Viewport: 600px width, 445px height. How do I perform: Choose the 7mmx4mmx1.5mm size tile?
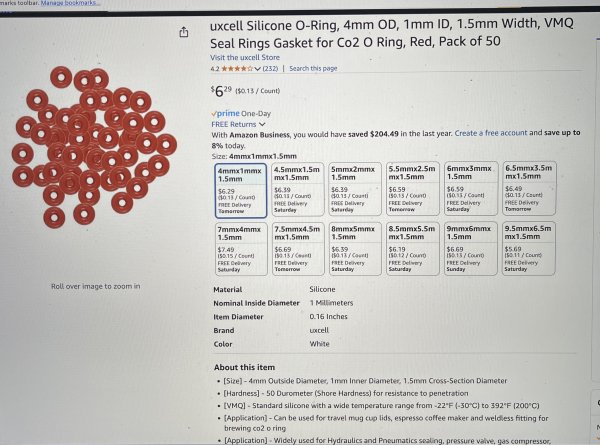[x=241, y=249]
